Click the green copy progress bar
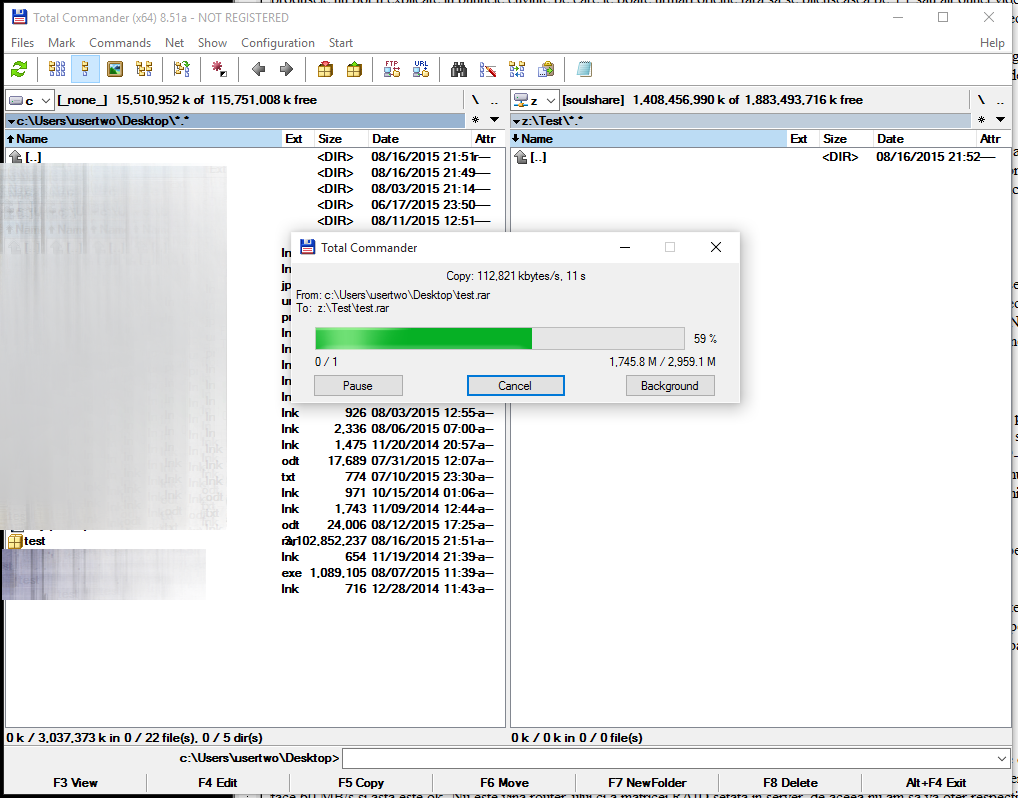Viewport: 1018px width, 798px height. (x=499, y=339)
